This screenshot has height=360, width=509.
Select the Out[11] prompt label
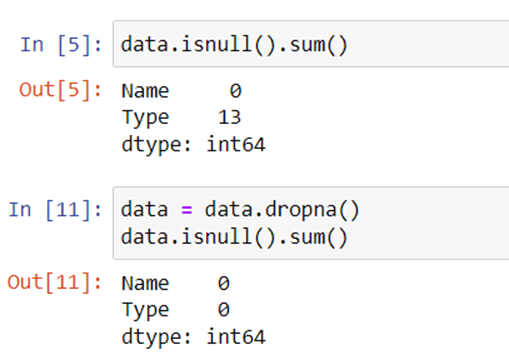54,282
